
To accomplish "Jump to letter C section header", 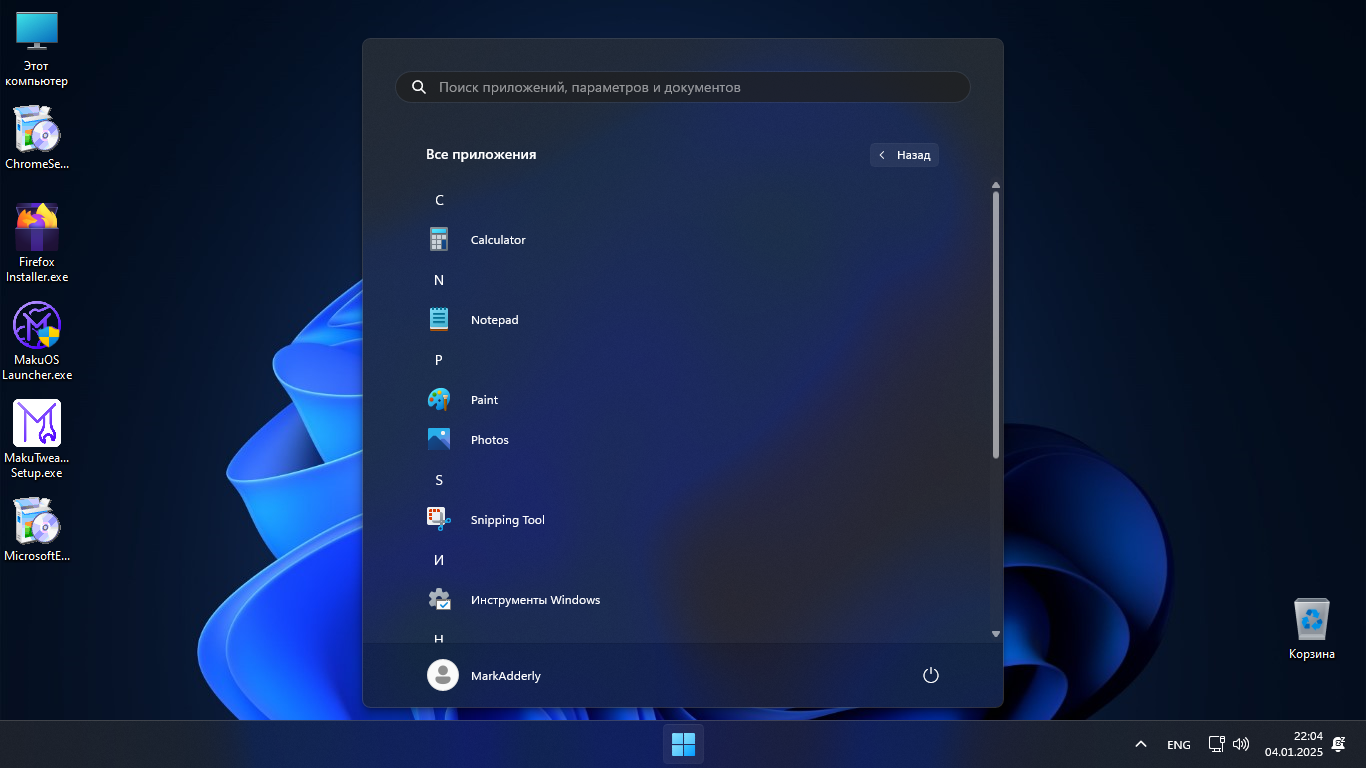I will (439, 200).
